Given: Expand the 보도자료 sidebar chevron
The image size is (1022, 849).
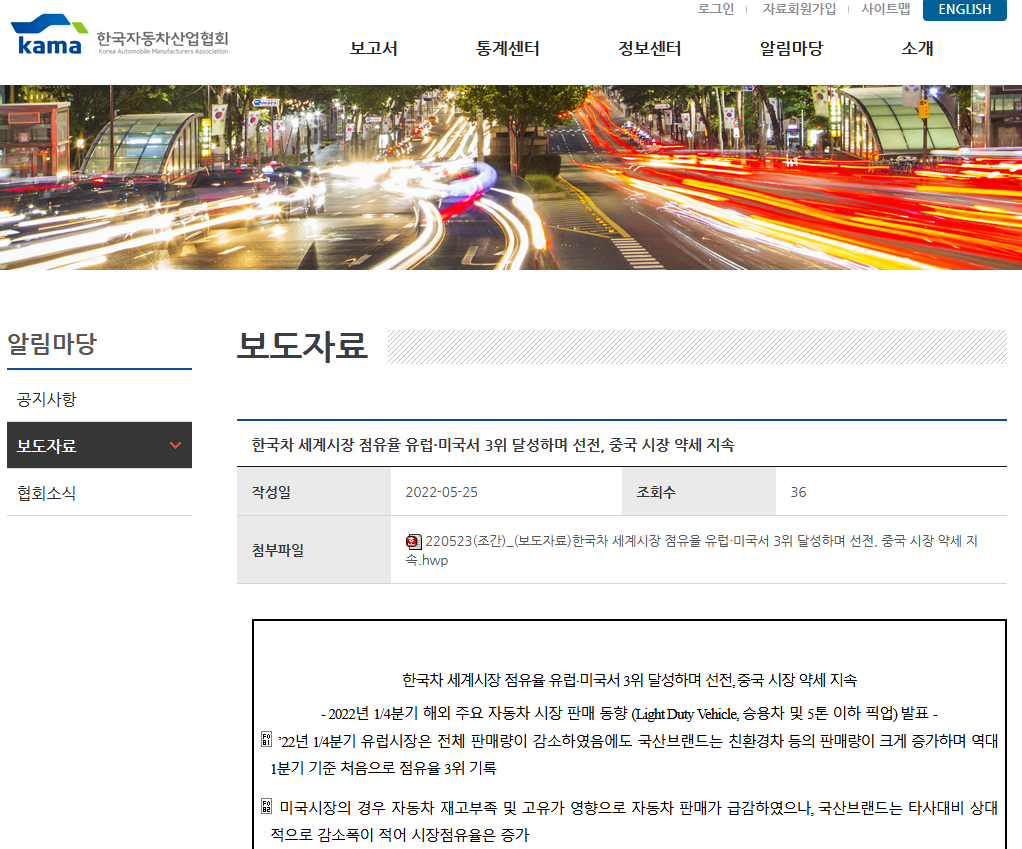Looking at the screenshot, I should pyautogui.click(x=176, y=445).
